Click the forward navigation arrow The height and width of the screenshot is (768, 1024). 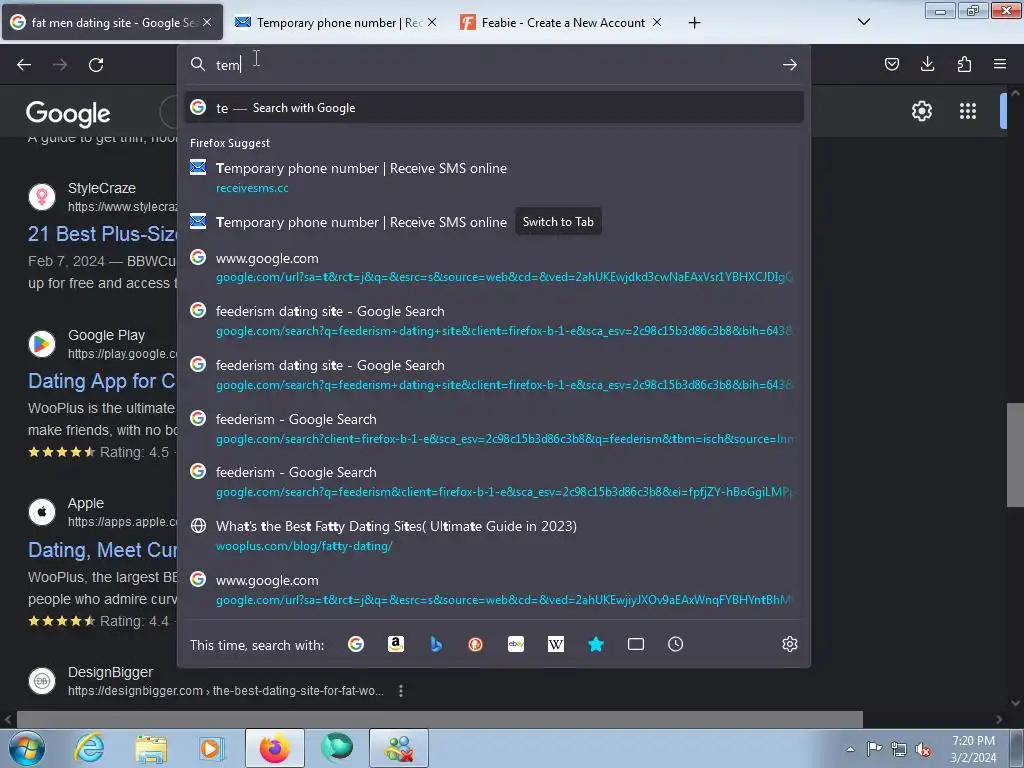click(60, 65)
